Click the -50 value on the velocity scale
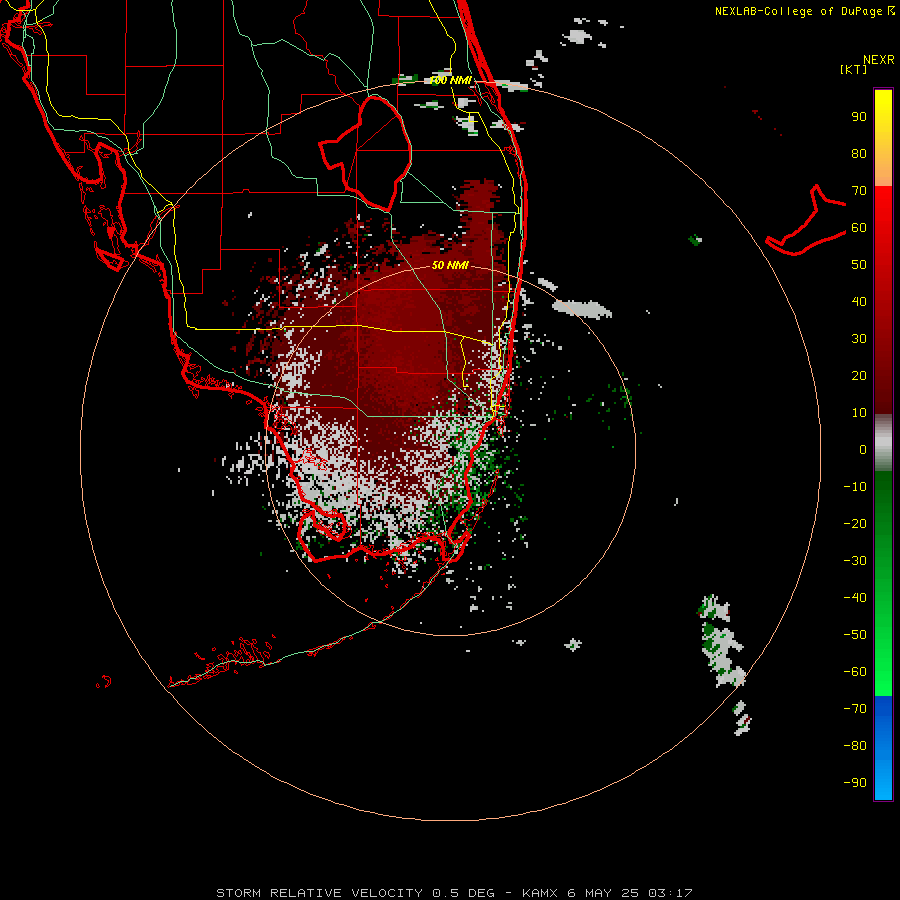The width and height of the screenshot is (900, 900). coord(855,635)
